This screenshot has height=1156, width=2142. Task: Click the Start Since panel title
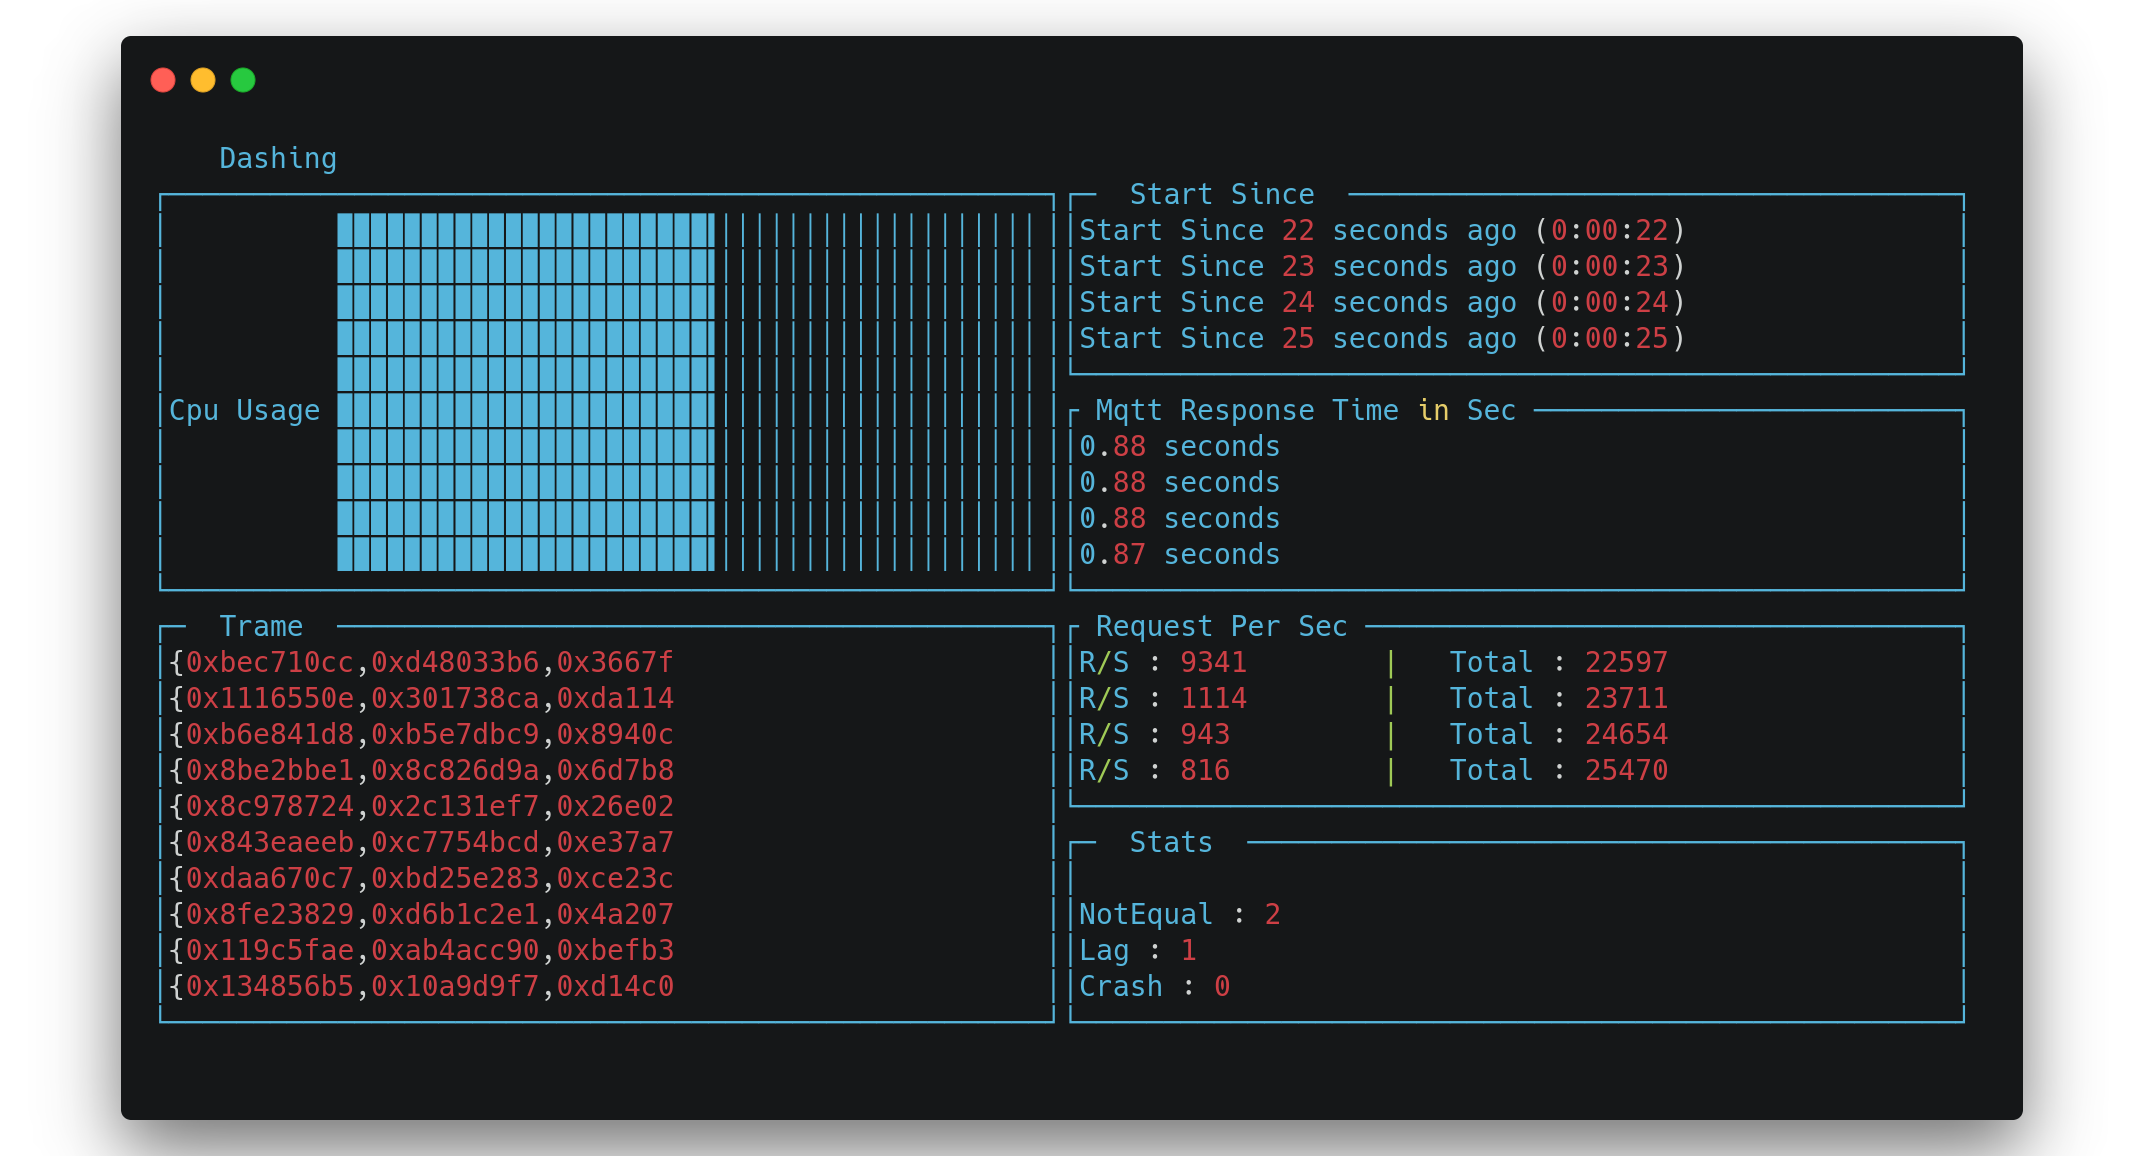coord(1221,194)
